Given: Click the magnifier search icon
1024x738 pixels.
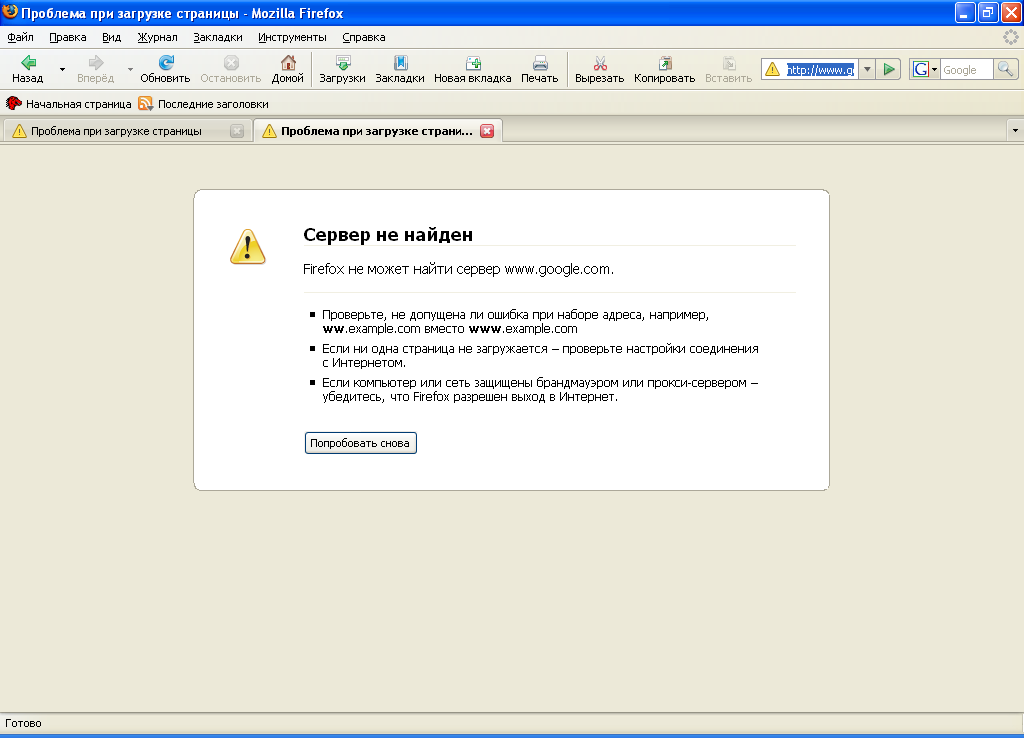Looking at the screenshot, I should (1006, 69).
